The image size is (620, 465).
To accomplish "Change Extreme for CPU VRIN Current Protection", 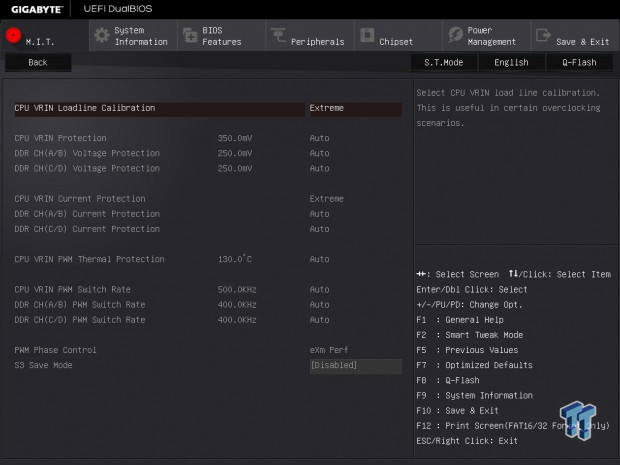I will [327, 199].
